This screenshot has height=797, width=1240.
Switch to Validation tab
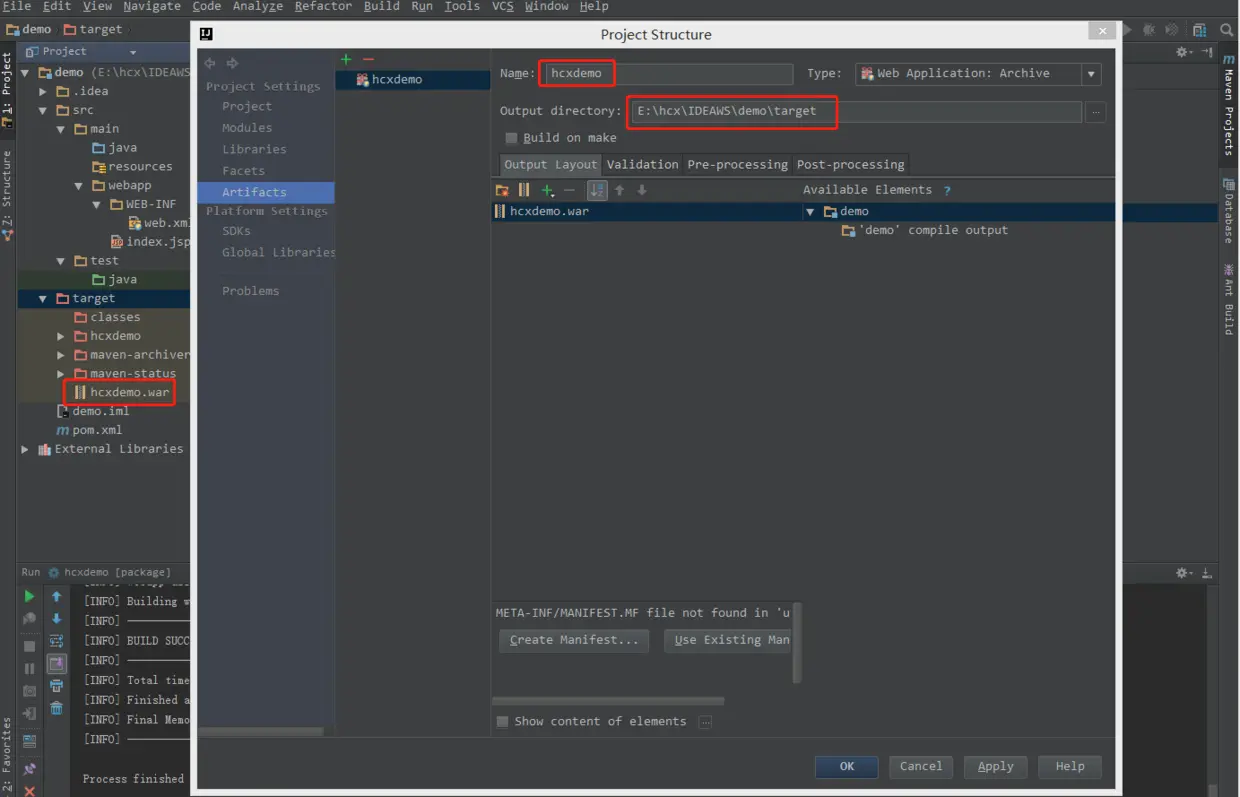click(642, 165)
